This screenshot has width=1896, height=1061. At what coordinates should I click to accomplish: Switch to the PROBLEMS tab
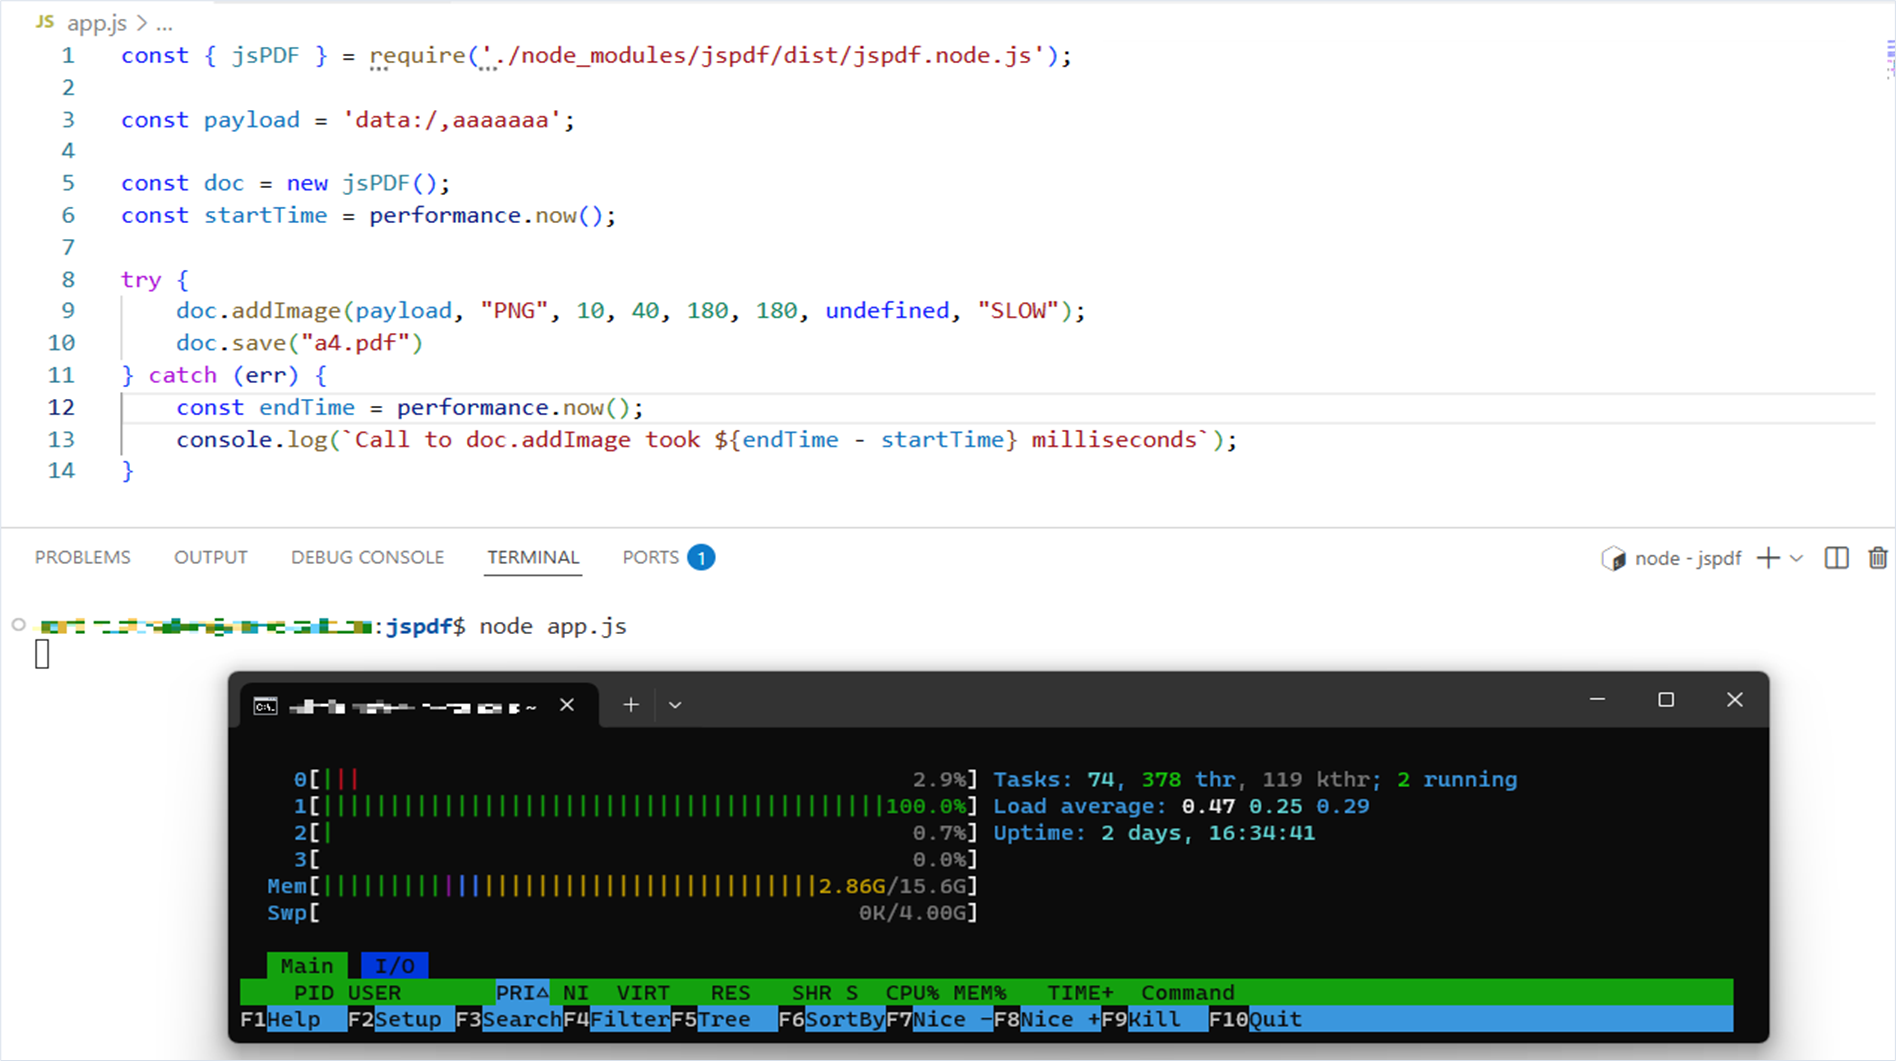(83, 557)
